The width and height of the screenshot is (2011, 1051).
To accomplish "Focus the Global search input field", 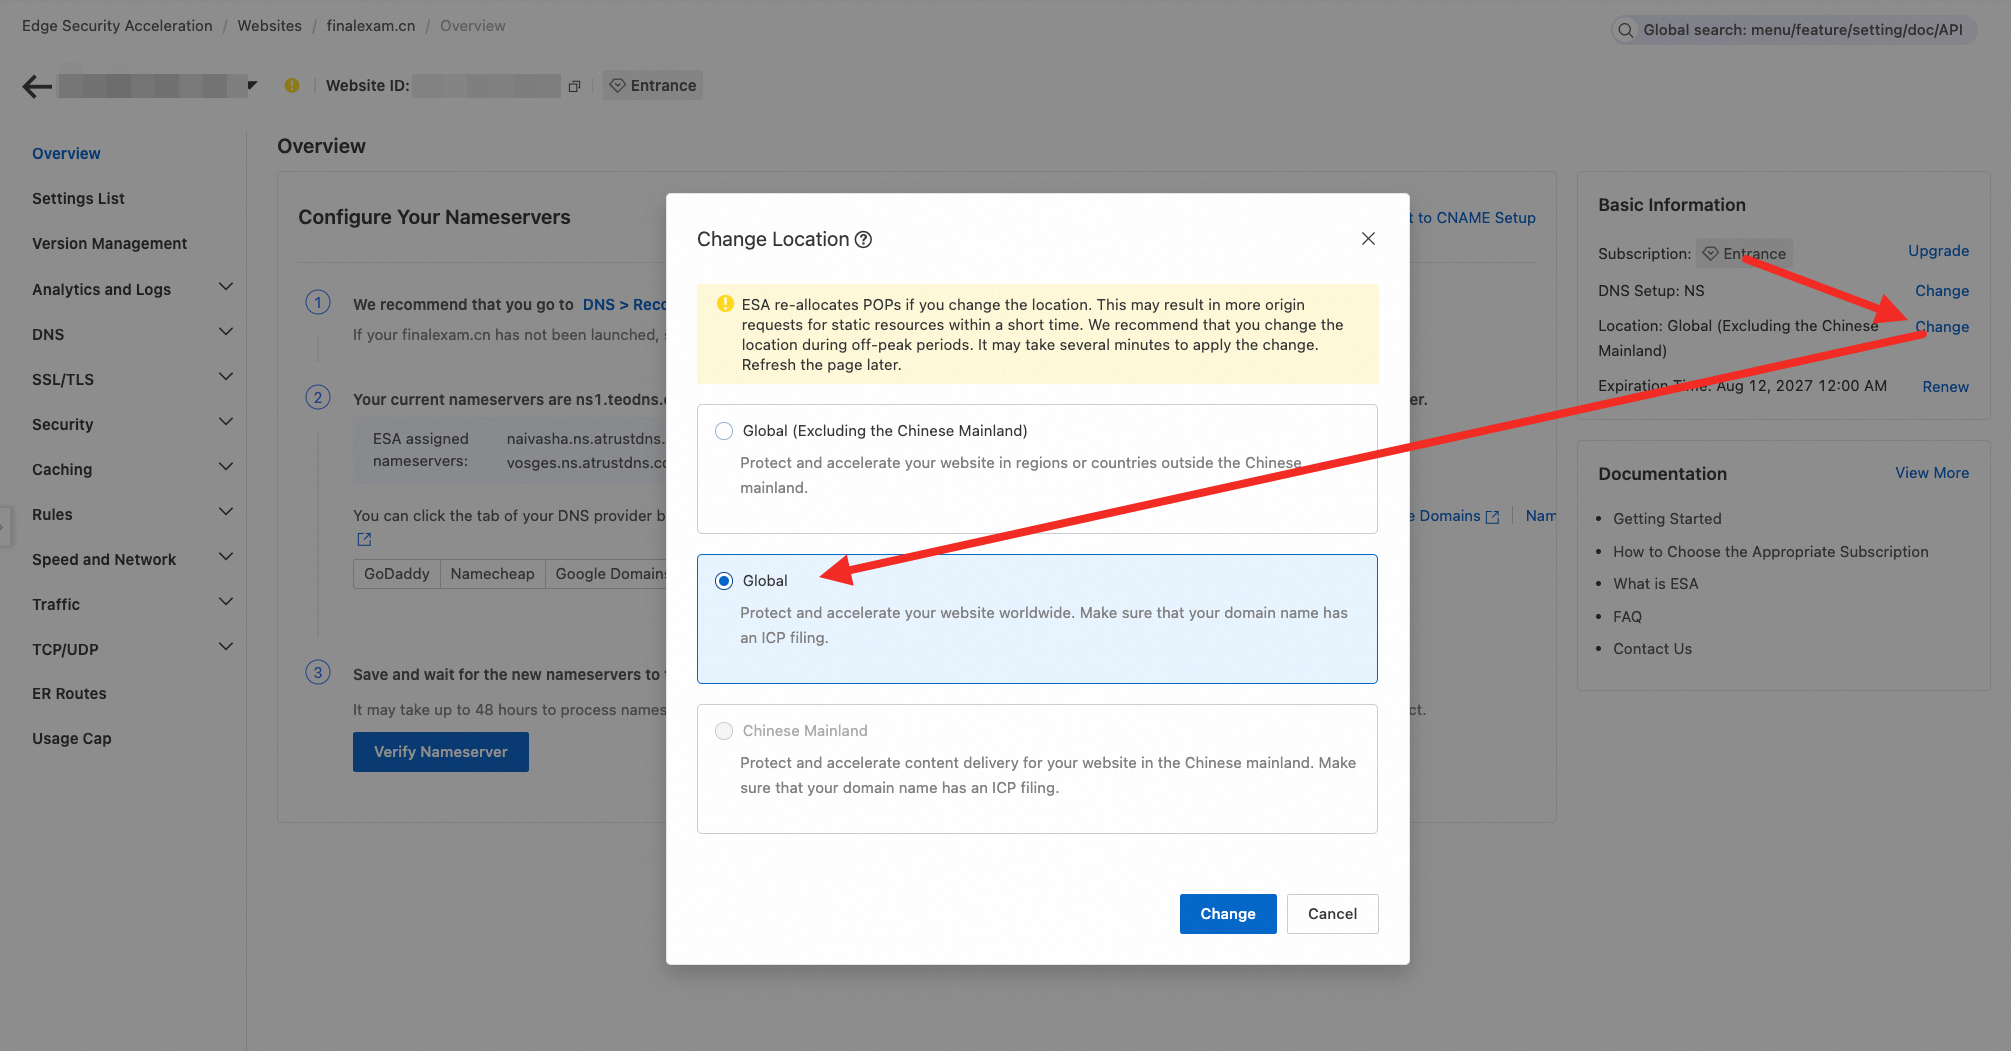I will (x=1794, y=30).
